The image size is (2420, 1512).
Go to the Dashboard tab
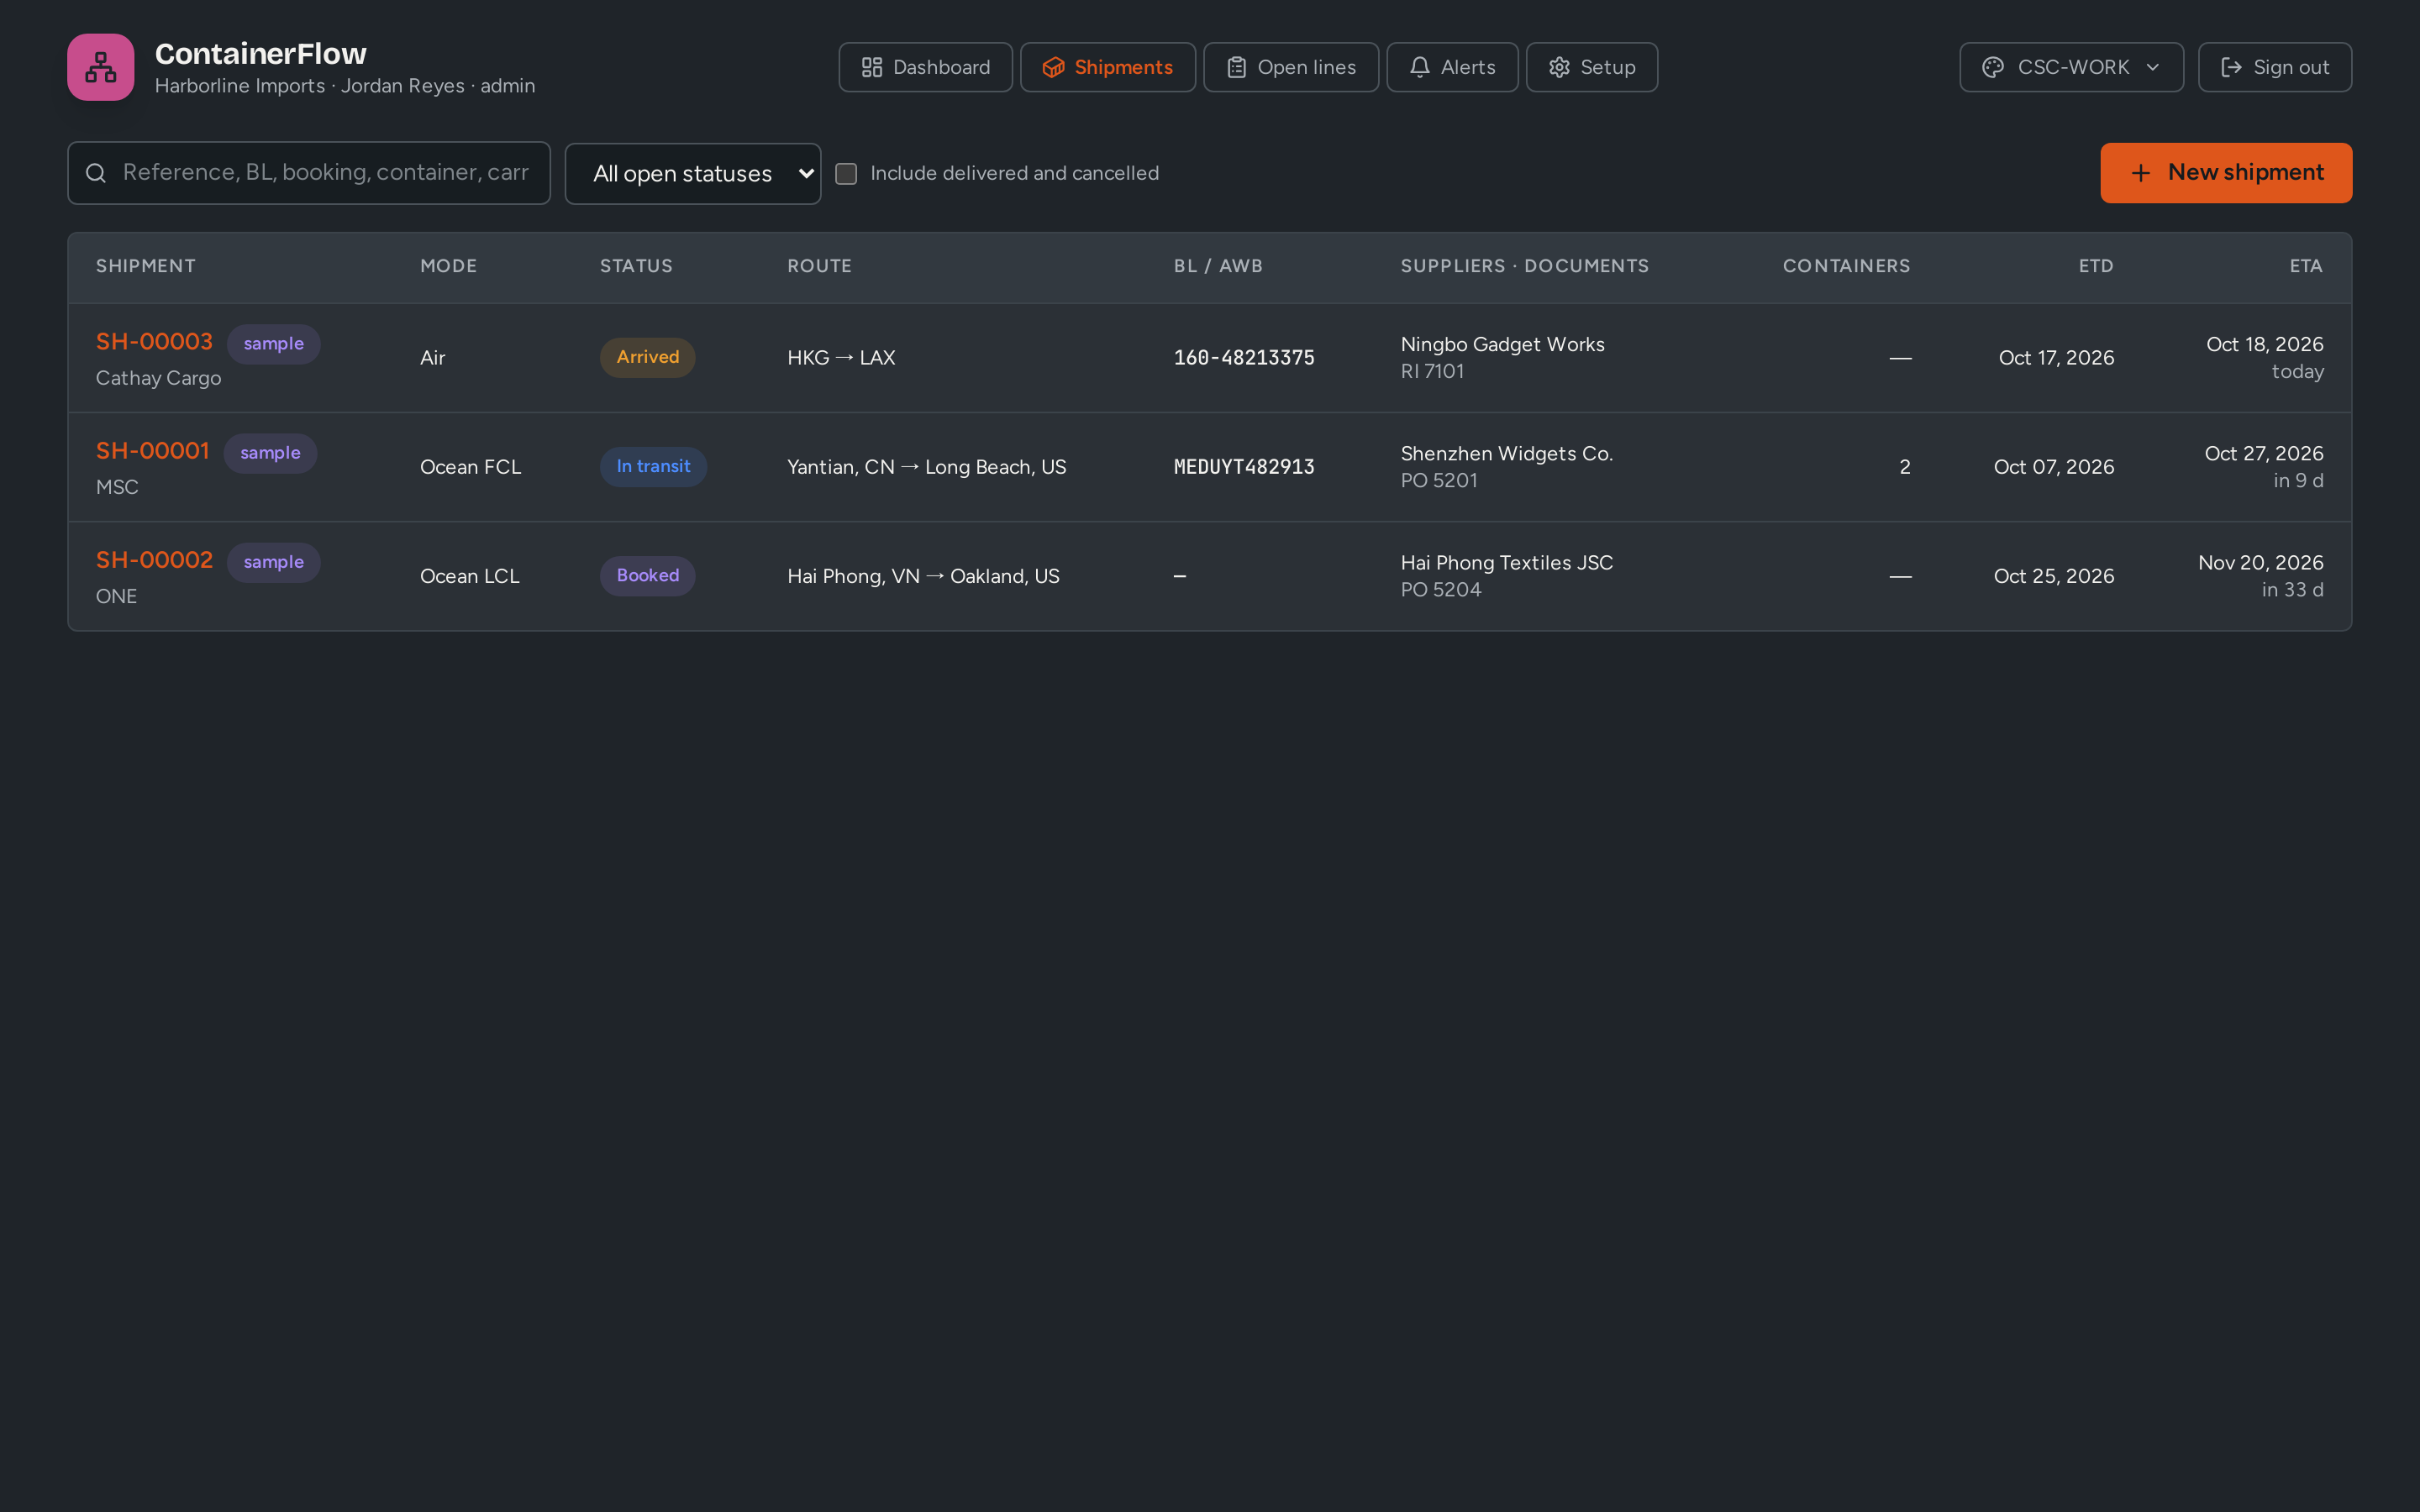click(925, 67)
